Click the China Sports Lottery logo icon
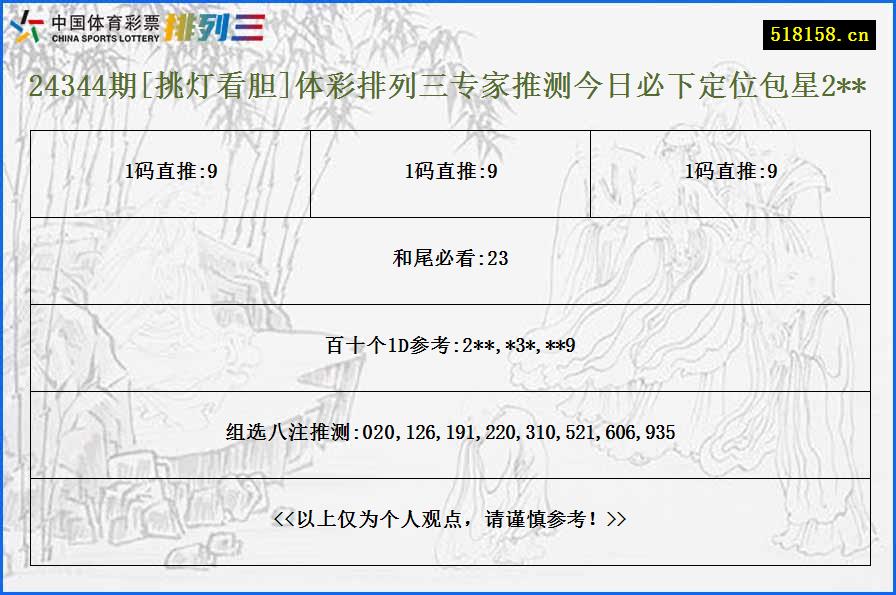The image size is (896, 595). click(27, 28)
